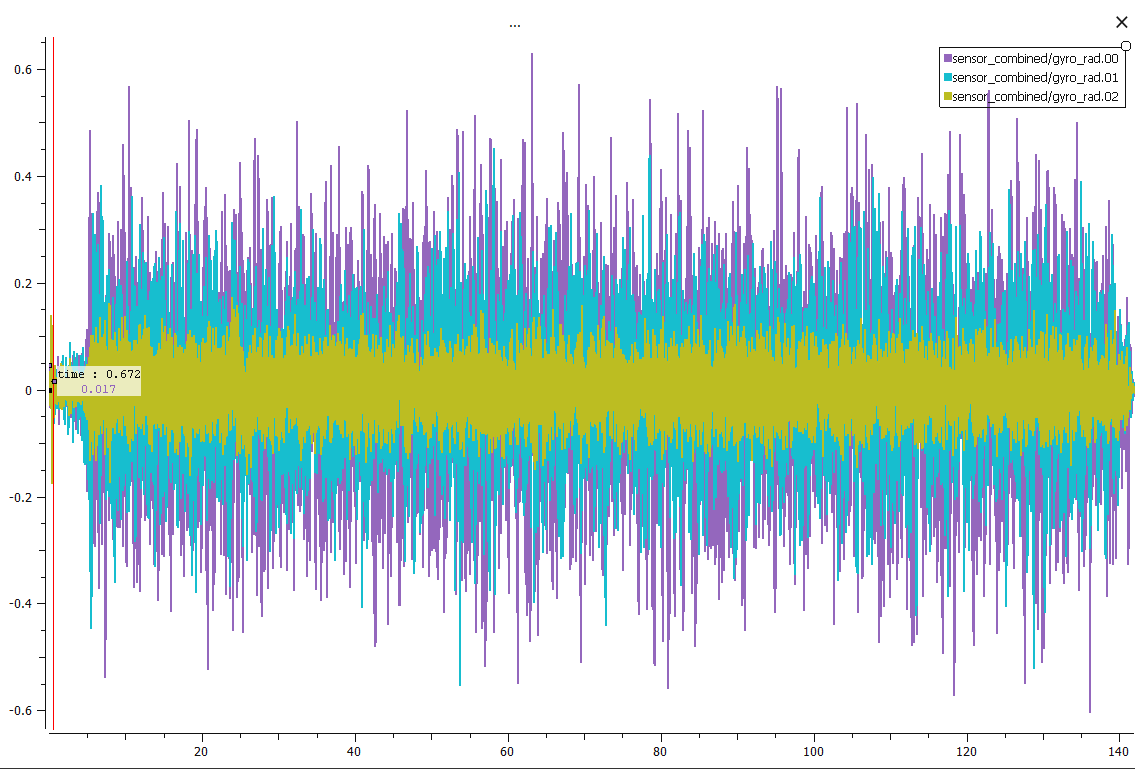Screen dimensions: 1135x769
Task: Click the purple gyro_rad.00 legend swatch
Action: tap(947, 59)
